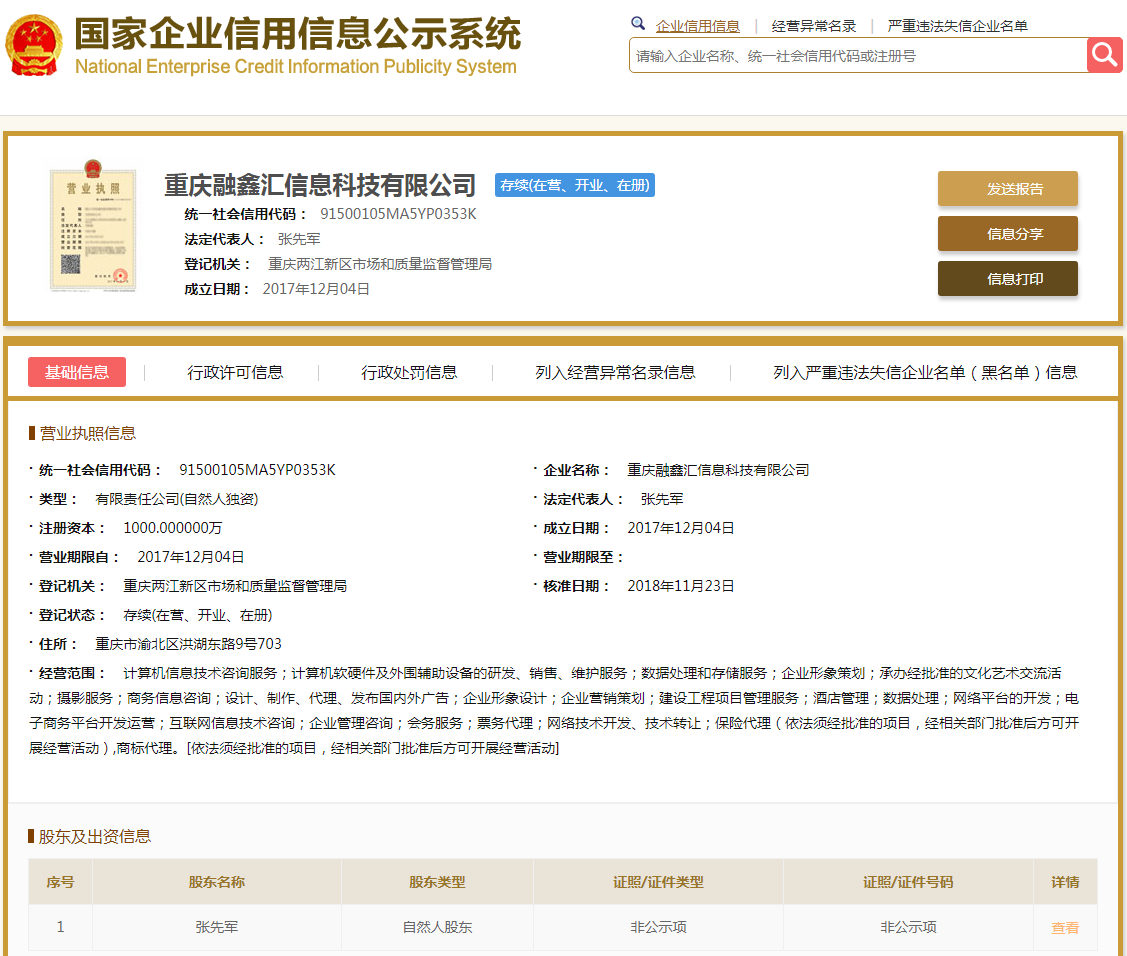
Task: Click the small magnifier icon beside 企业信用信息
Action: click(x=638, y=24)
